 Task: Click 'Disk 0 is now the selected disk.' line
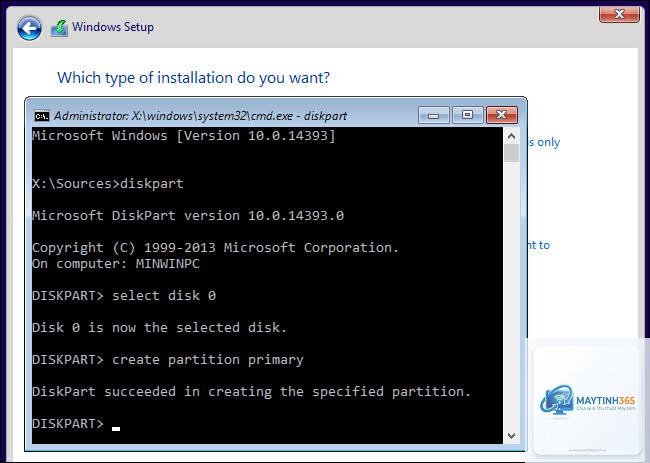[x=160, y=327]
